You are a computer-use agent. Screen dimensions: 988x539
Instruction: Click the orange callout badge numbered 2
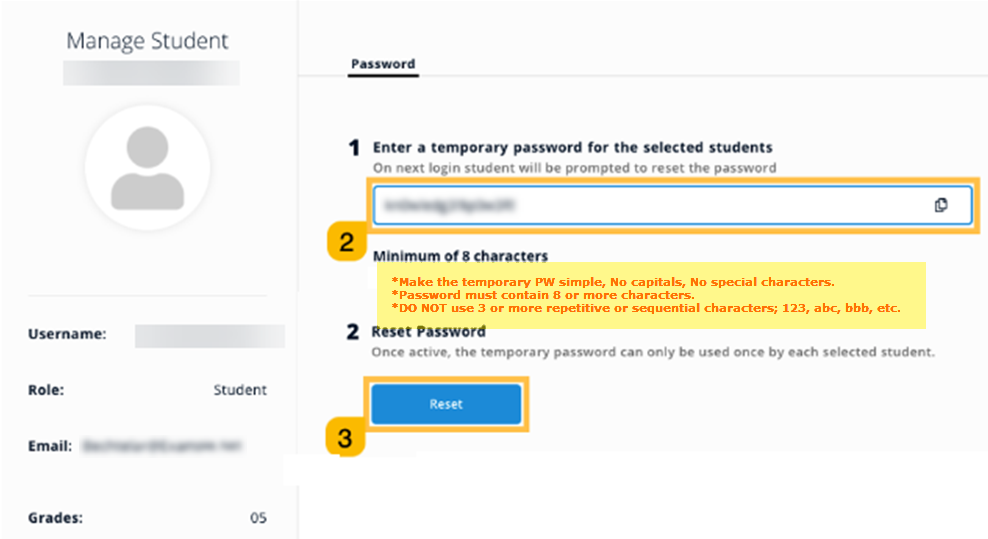coord(346,242)
